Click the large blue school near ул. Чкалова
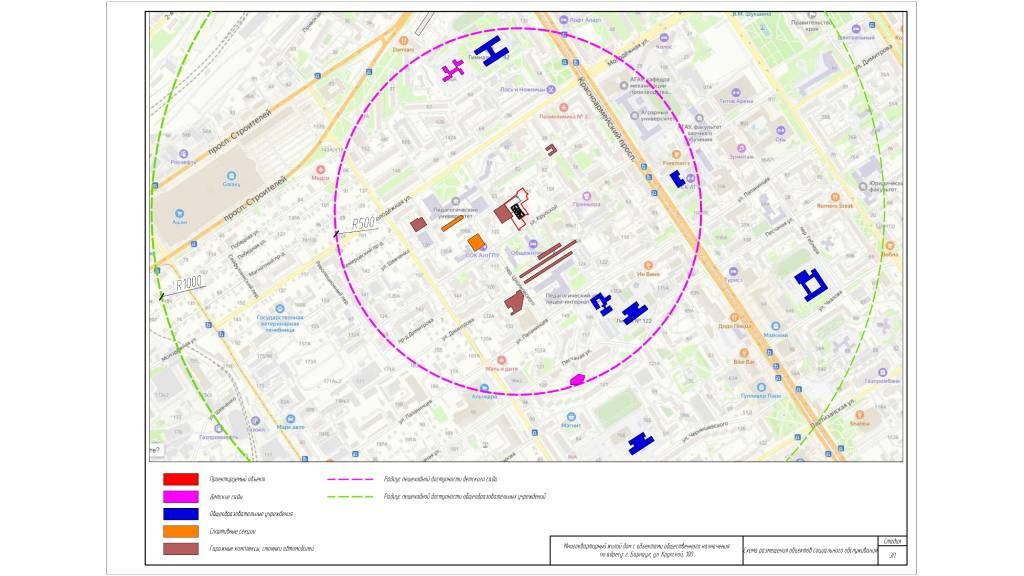Image resolution: width=1024 pixels, height=576 pixels. point(811,285)
